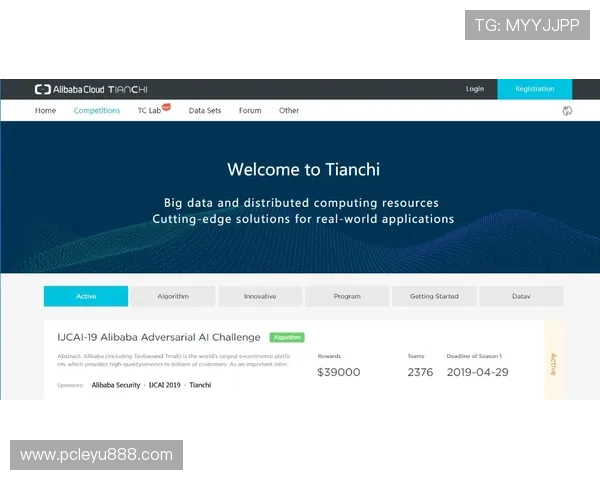This screenshot has height=480, width=600.
Task: Click the globe language icon
Action: click(x=567, y=111)
